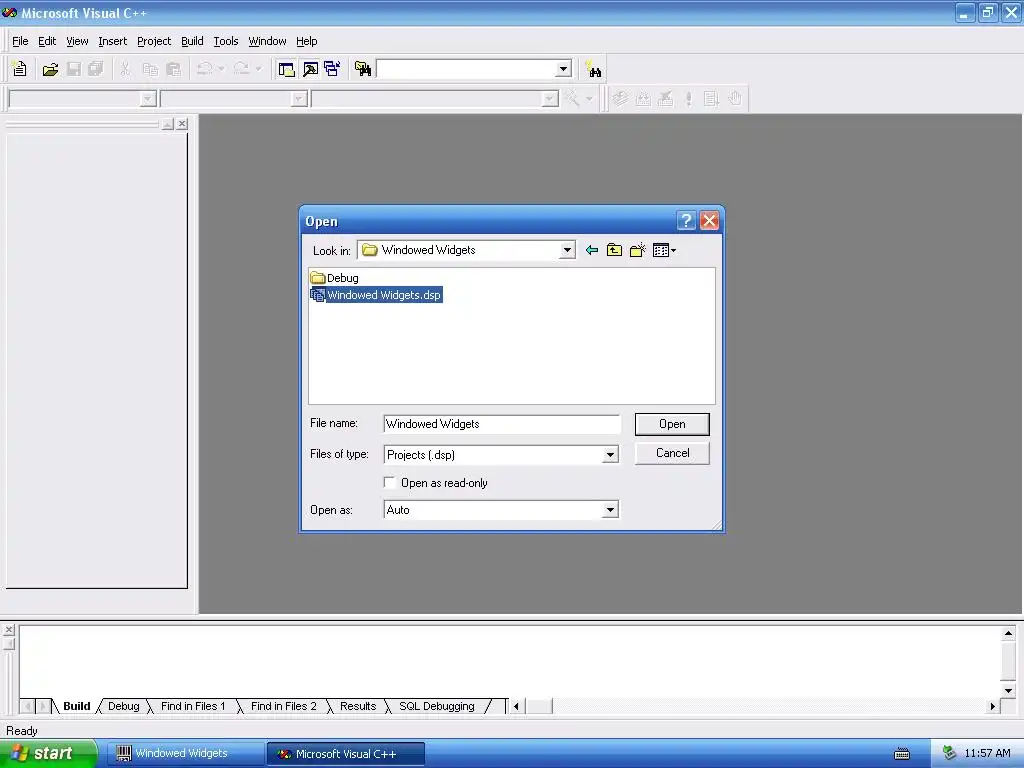Click the File name input field

pyautogui.click(x=502, y=424)
